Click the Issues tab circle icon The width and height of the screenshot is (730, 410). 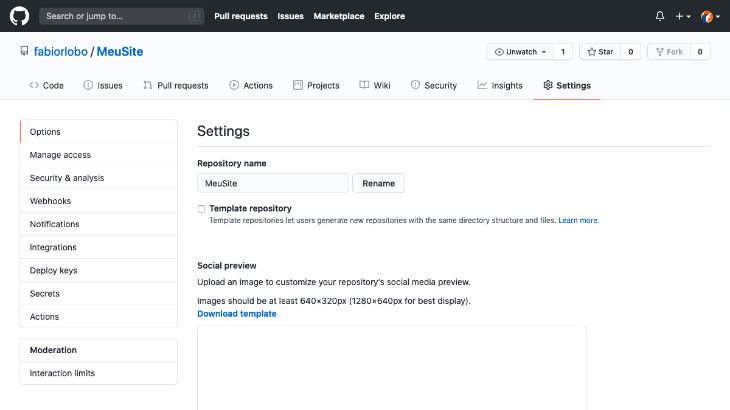(88, 85)
